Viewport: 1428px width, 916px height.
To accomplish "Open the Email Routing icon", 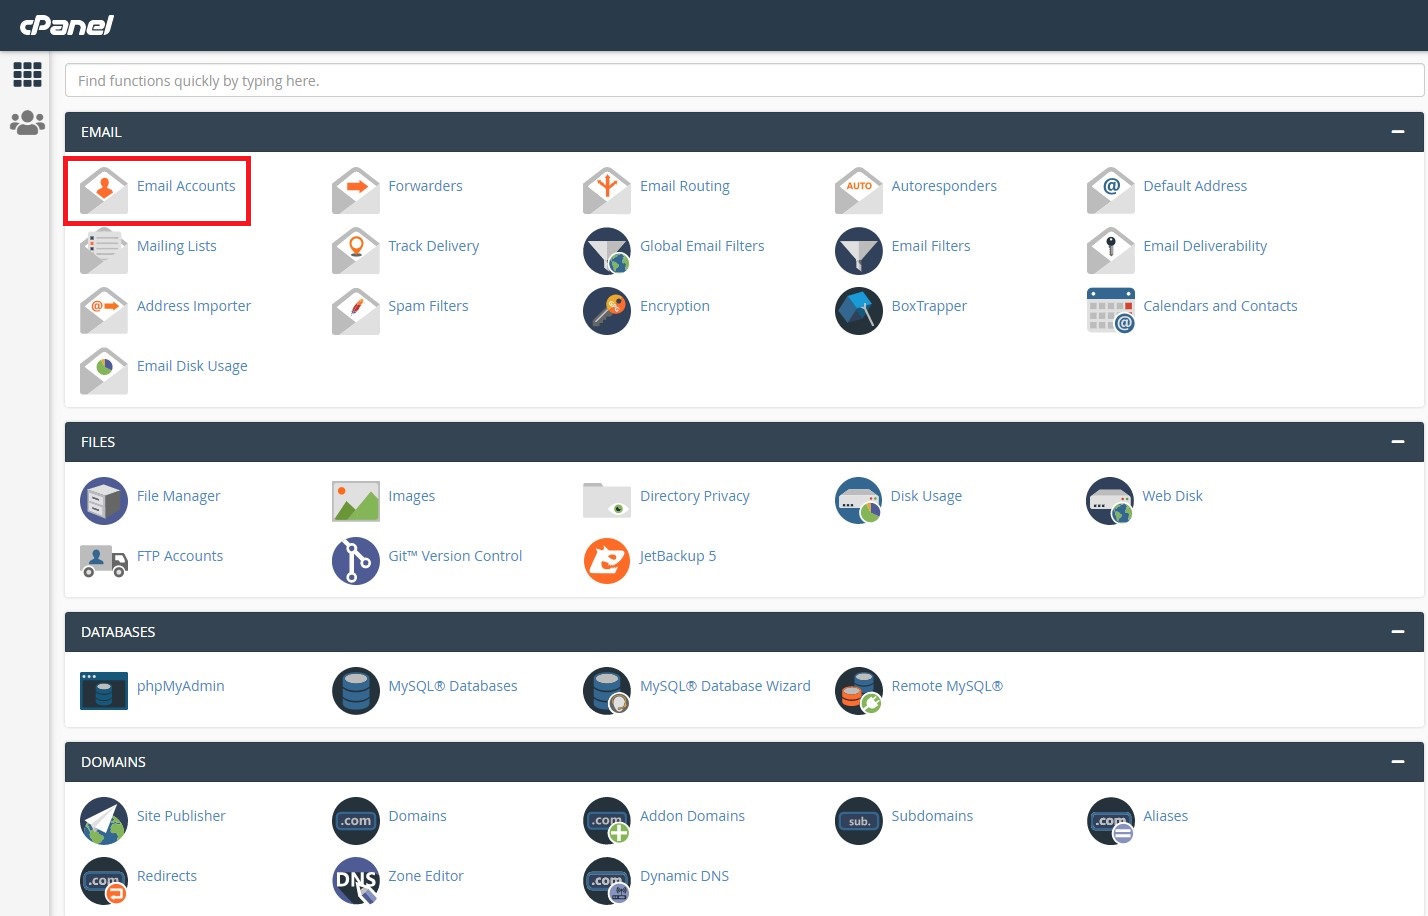I will click(x=607, y=190).
